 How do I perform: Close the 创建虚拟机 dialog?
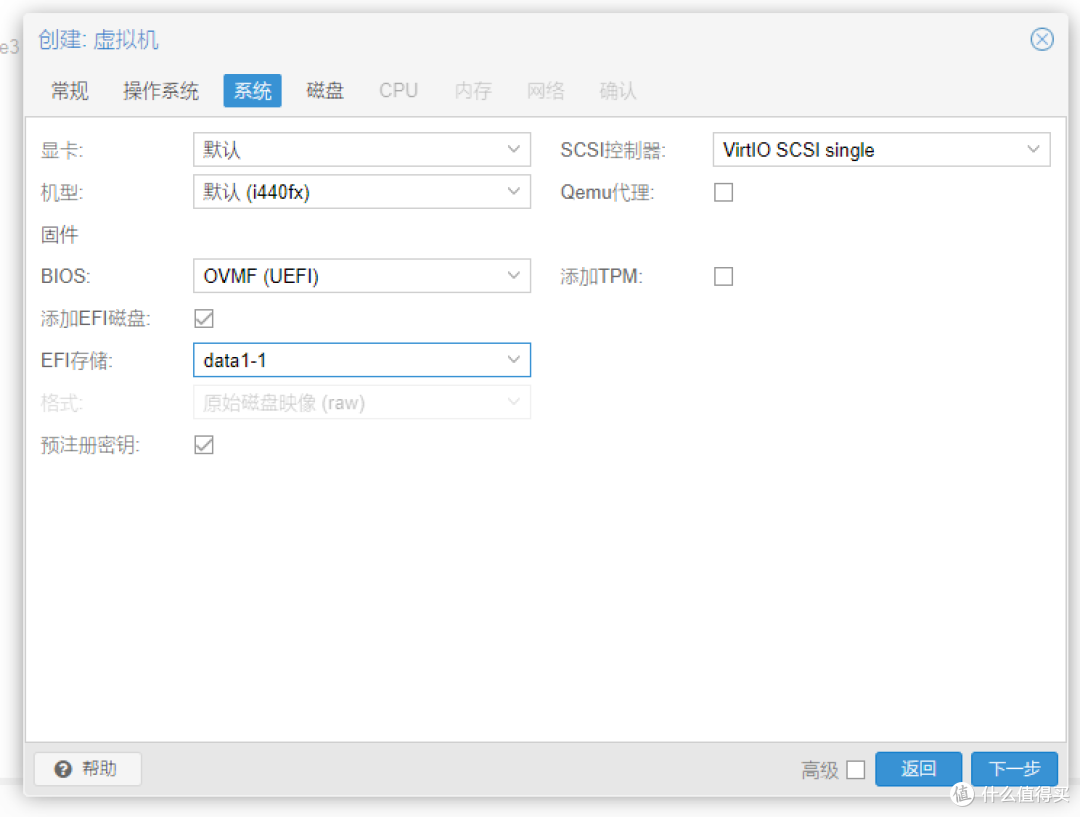[x=1042, y=39]
